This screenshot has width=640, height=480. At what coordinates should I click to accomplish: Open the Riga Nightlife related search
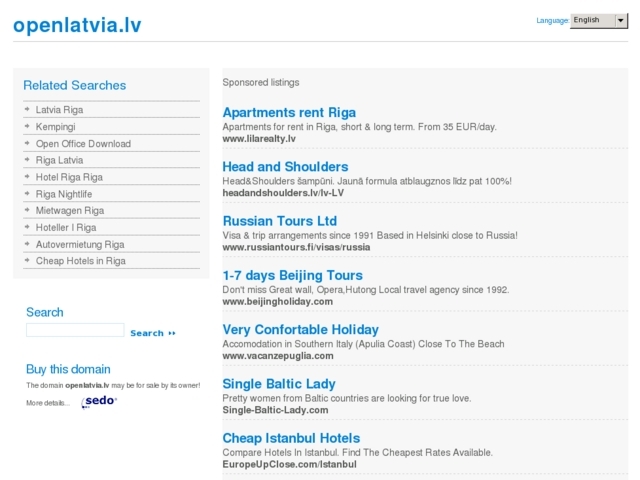pyautogui.click(x=64, y=194)
